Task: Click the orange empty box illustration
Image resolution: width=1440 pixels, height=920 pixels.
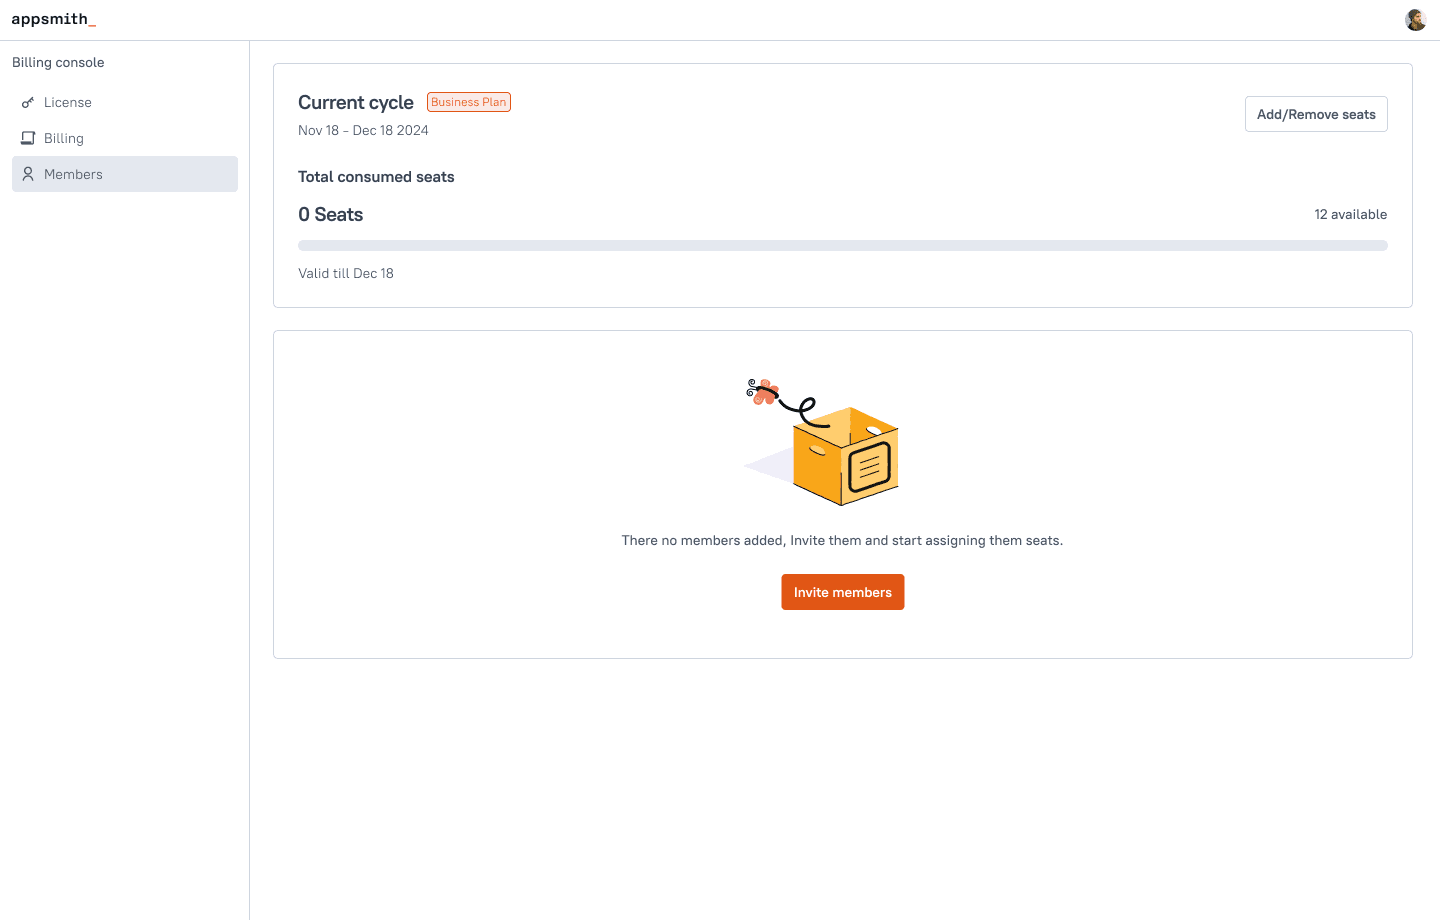Action: (x=822, y=442)
